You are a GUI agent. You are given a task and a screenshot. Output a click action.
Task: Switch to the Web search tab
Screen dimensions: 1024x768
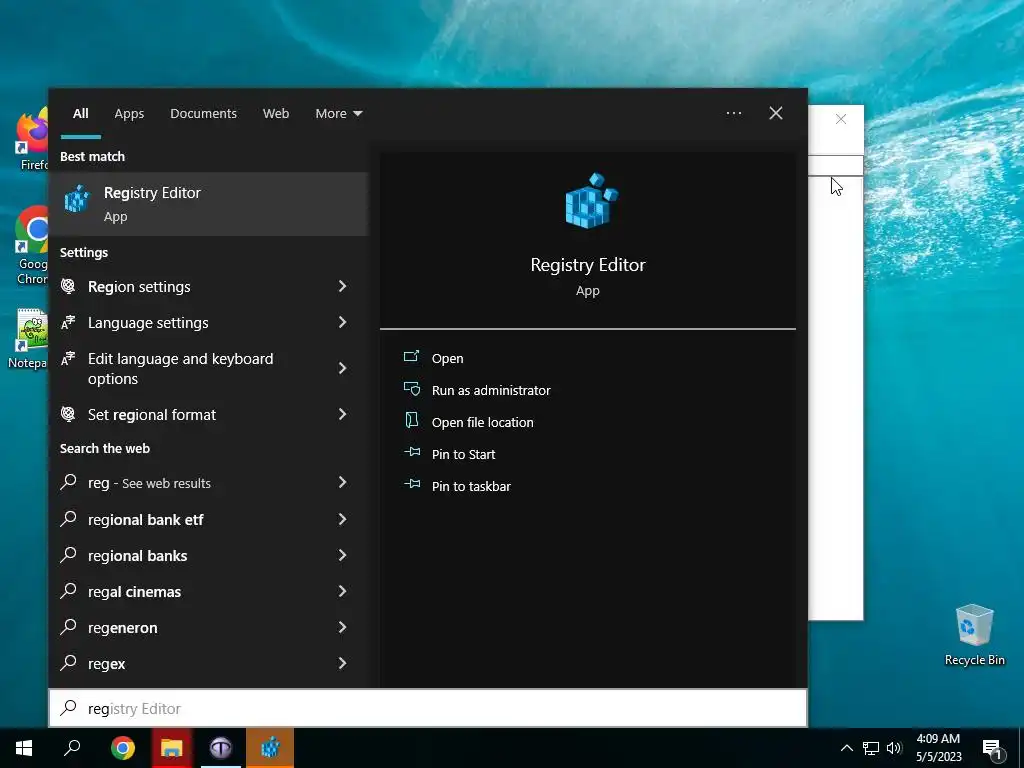pyautogui.click(x=276, y=114)
